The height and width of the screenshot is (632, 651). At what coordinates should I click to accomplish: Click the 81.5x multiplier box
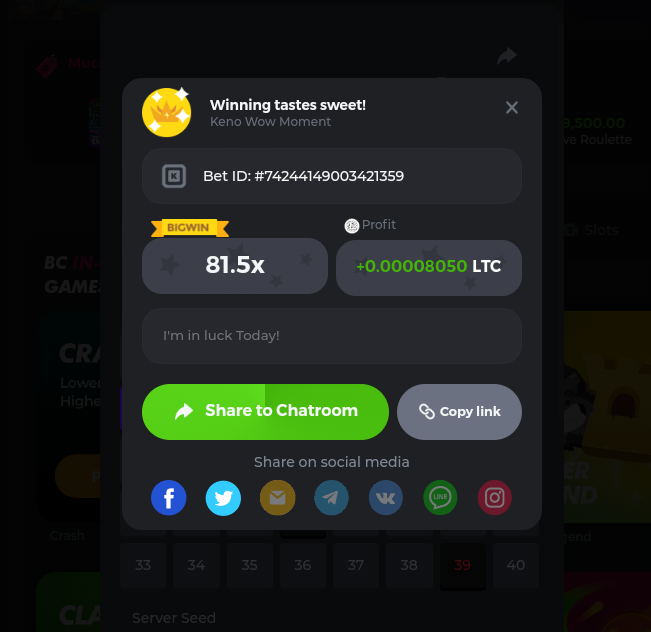pos(235,266)
